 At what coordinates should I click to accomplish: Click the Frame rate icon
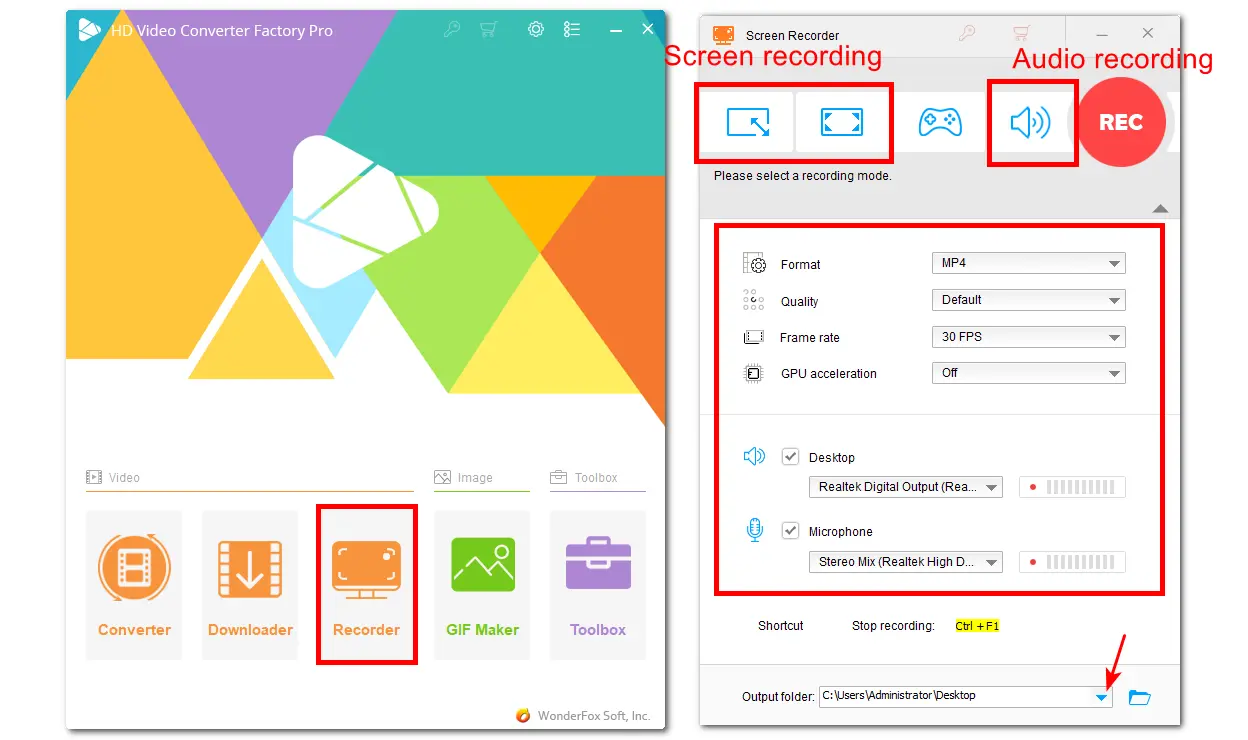coord(753,337)
